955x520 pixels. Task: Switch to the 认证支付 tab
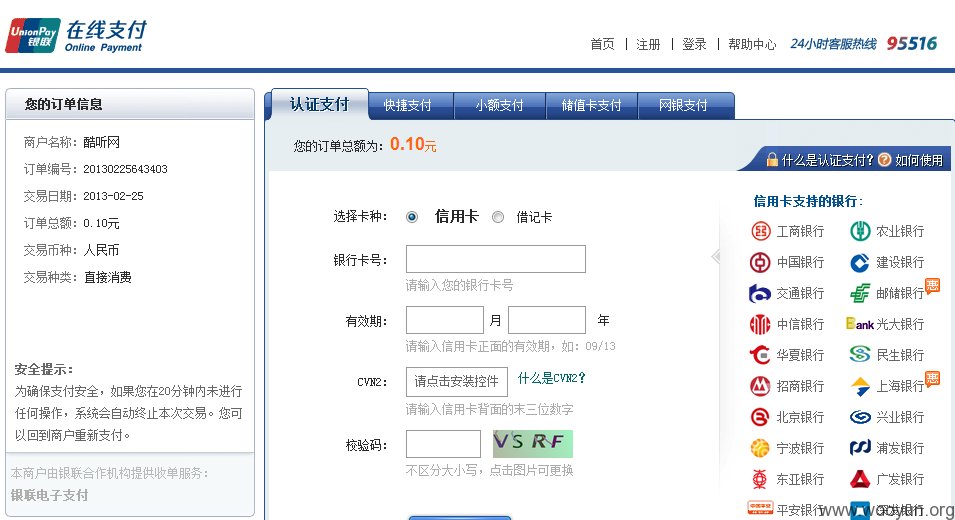318,105
